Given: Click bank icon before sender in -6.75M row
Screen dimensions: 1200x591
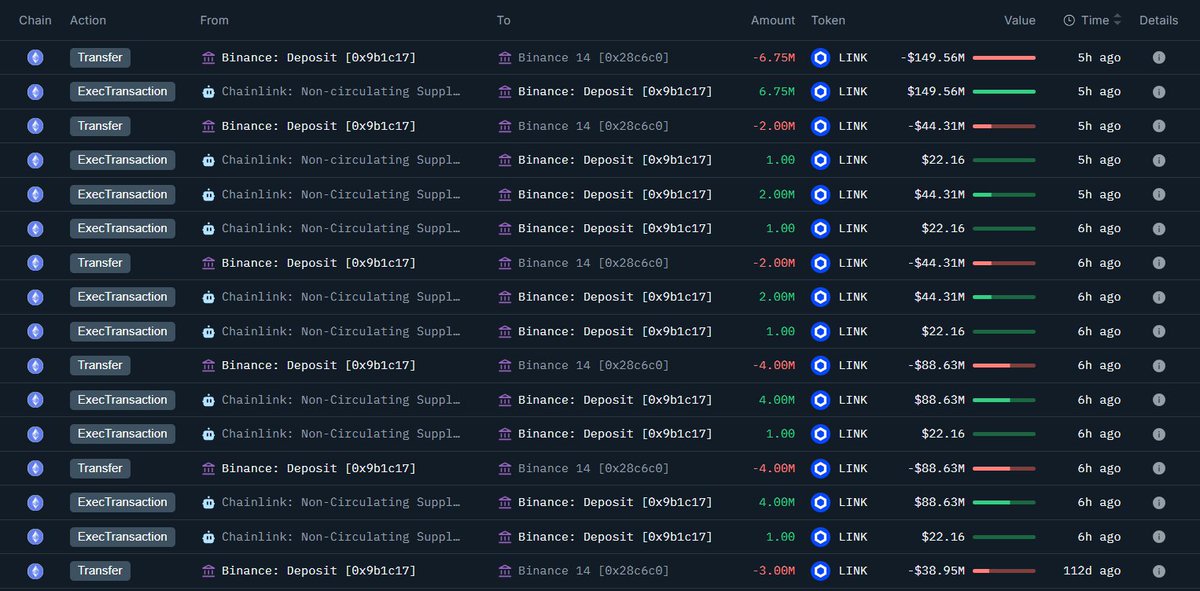Looking at the screenshot, I should coord(208,58).
